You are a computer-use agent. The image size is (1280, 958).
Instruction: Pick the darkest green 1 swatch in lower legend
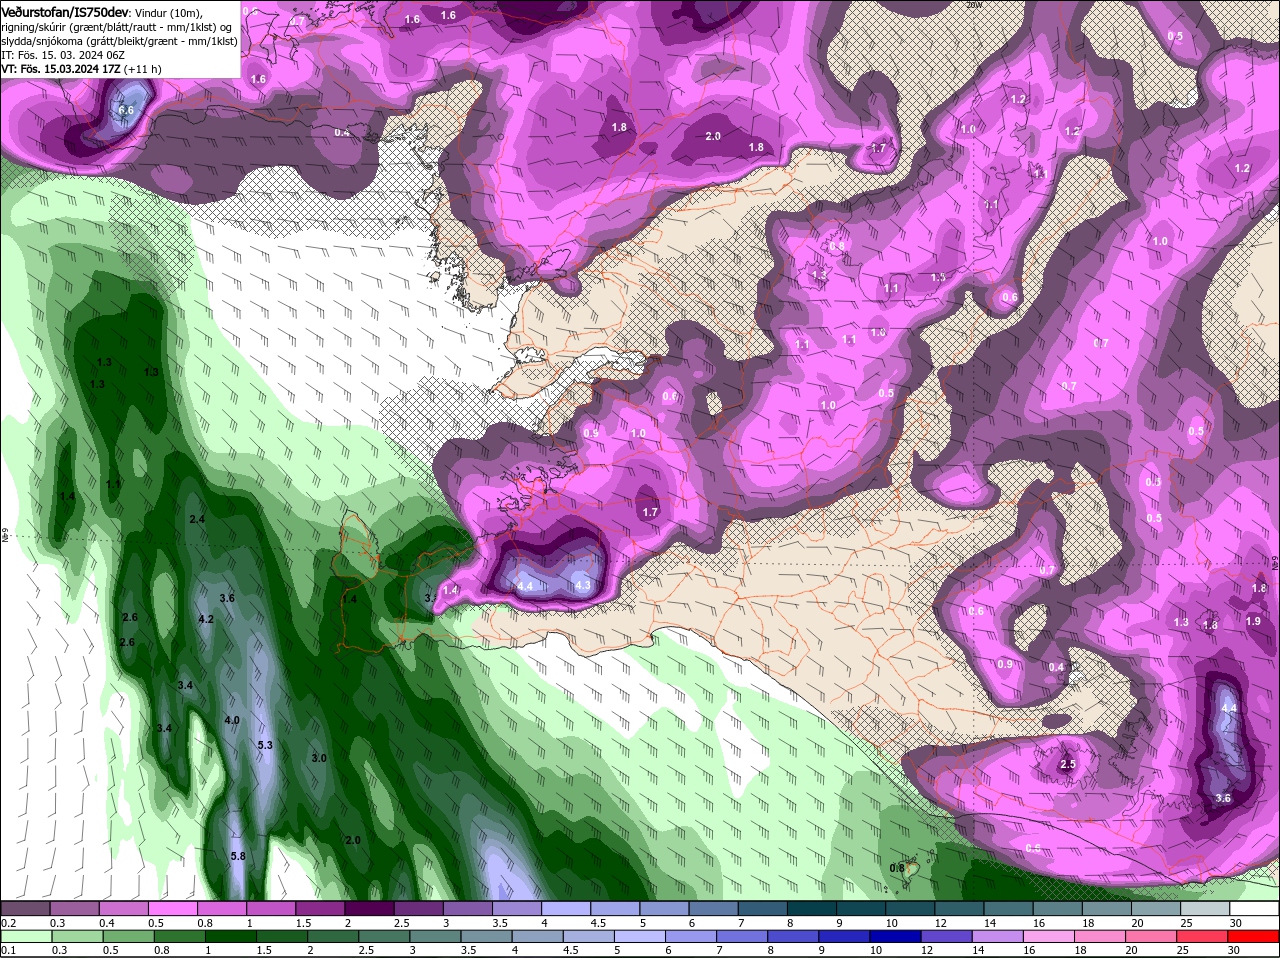[x=232, y=936]
